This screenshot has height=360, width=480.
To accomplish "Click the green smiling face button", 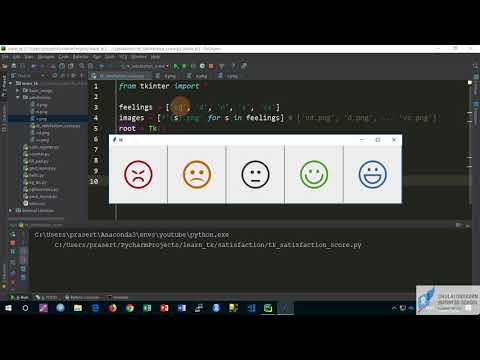I will coord(314,174).
